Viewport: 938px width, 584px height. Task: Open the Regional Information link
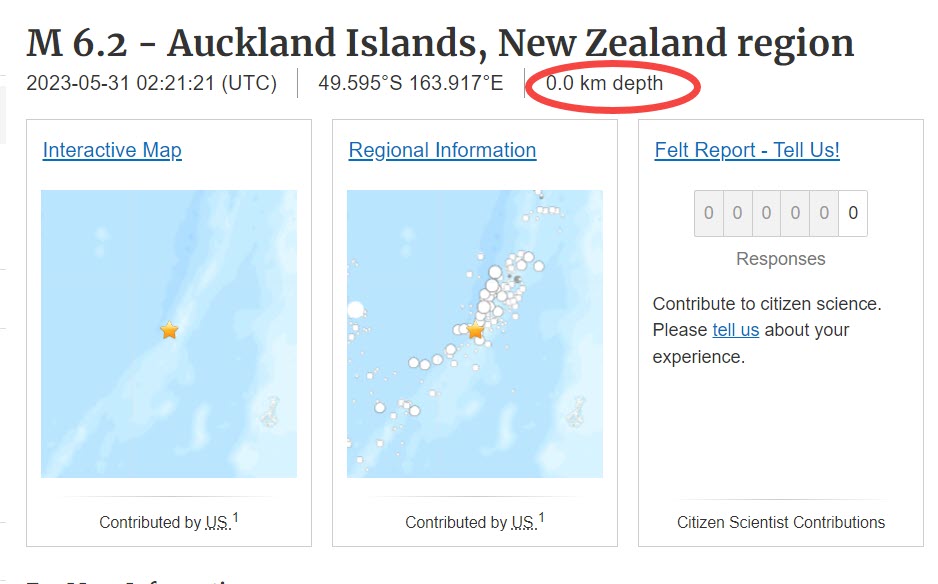[442, 150]
